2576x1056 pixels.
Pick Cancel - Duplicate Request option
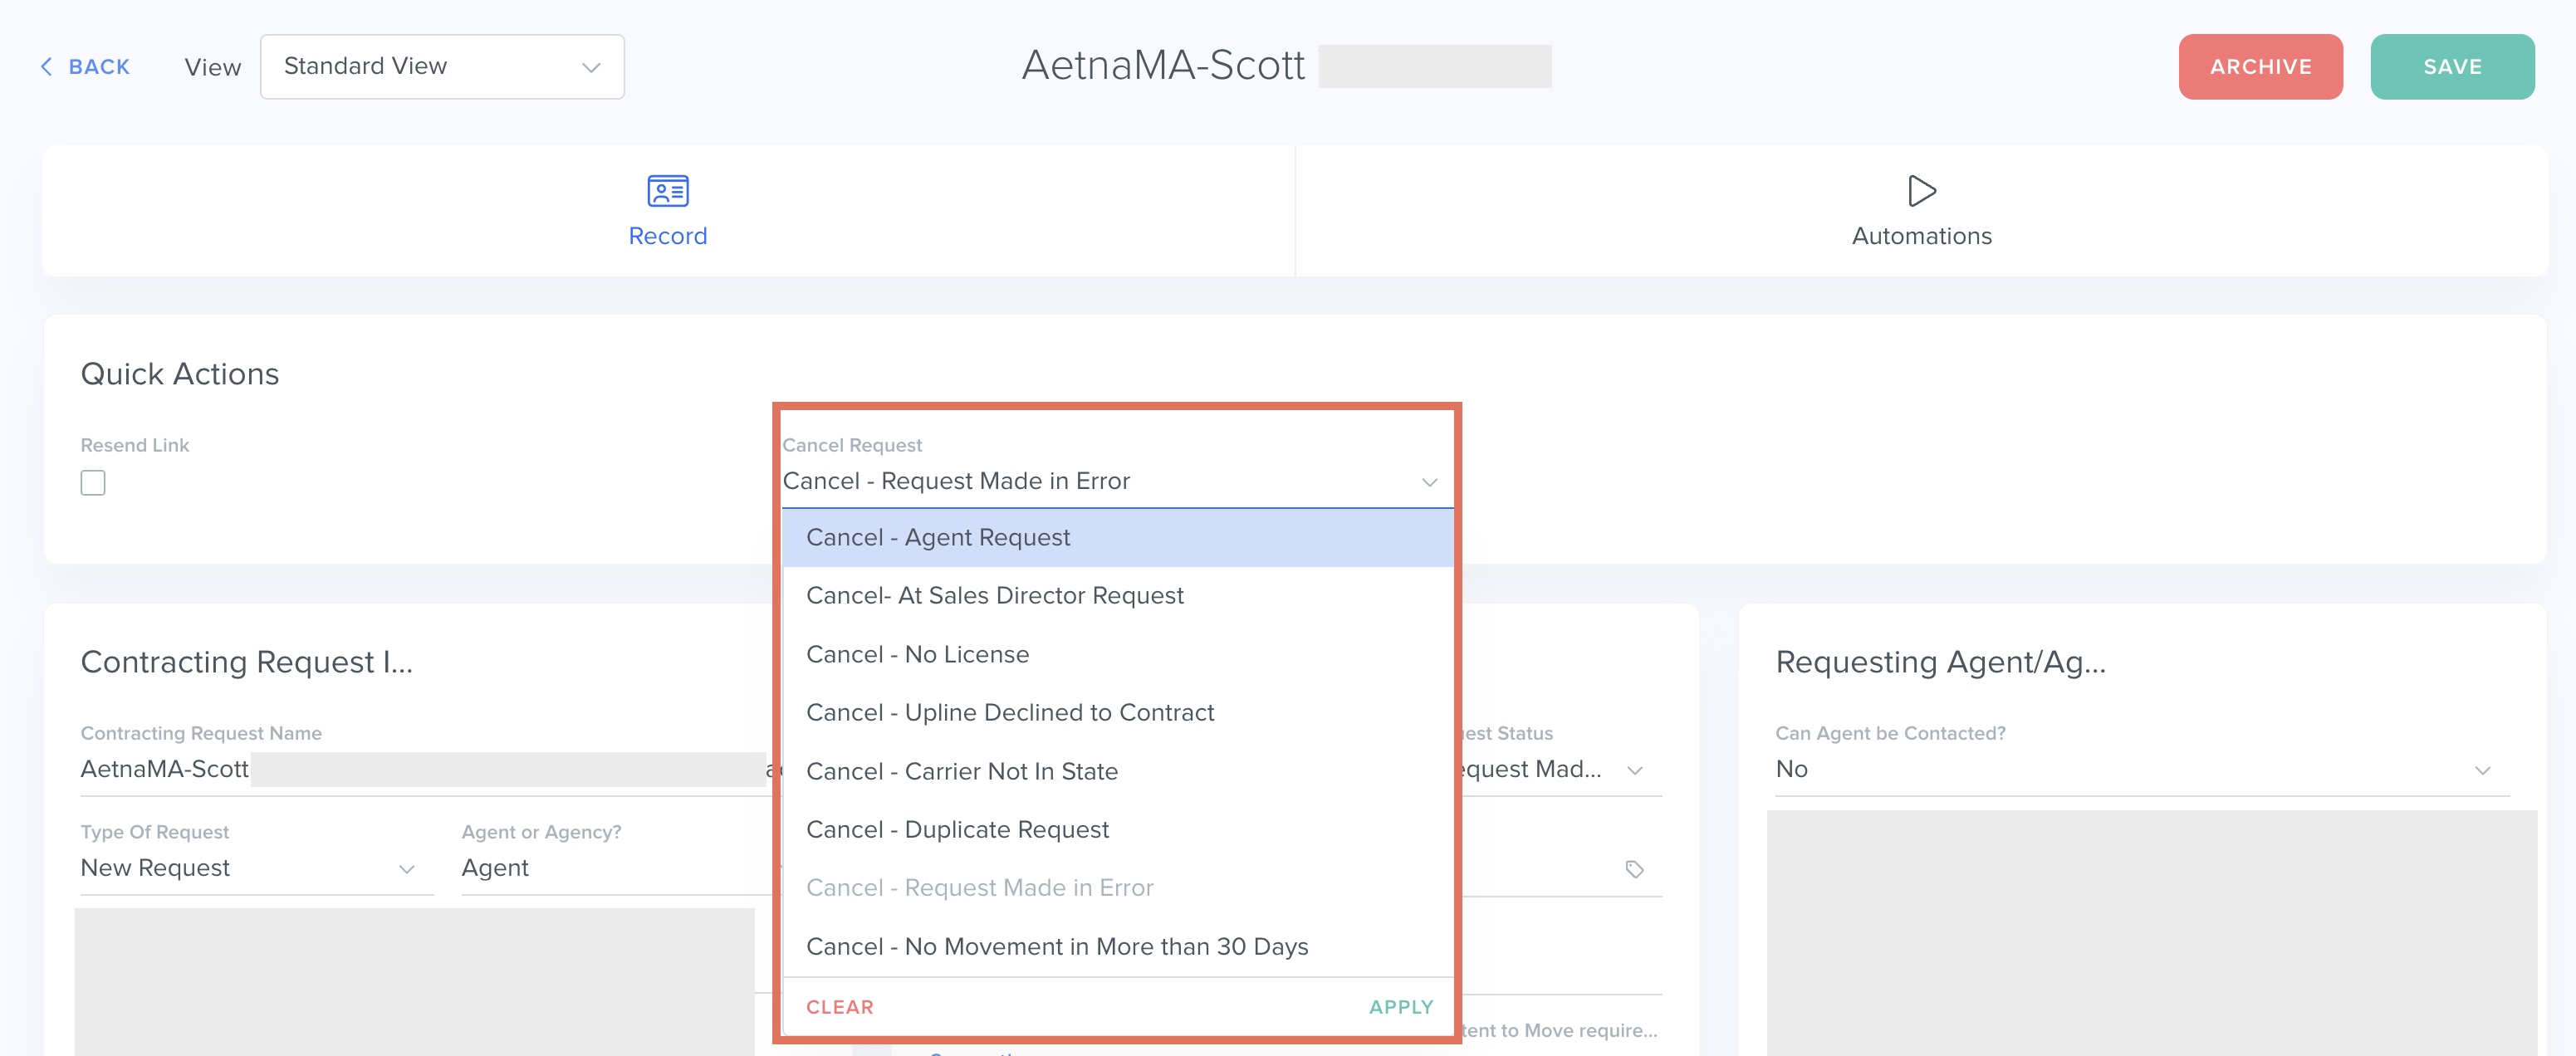[957, 830]
